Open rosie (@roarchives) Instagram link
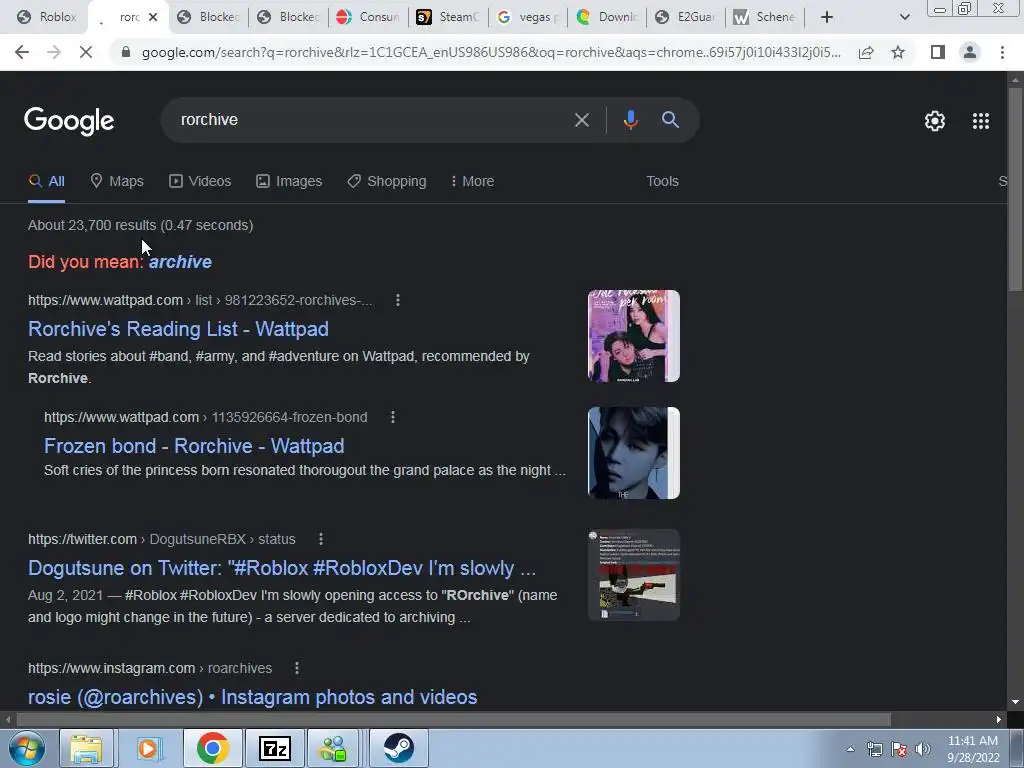 coord(253,697)
